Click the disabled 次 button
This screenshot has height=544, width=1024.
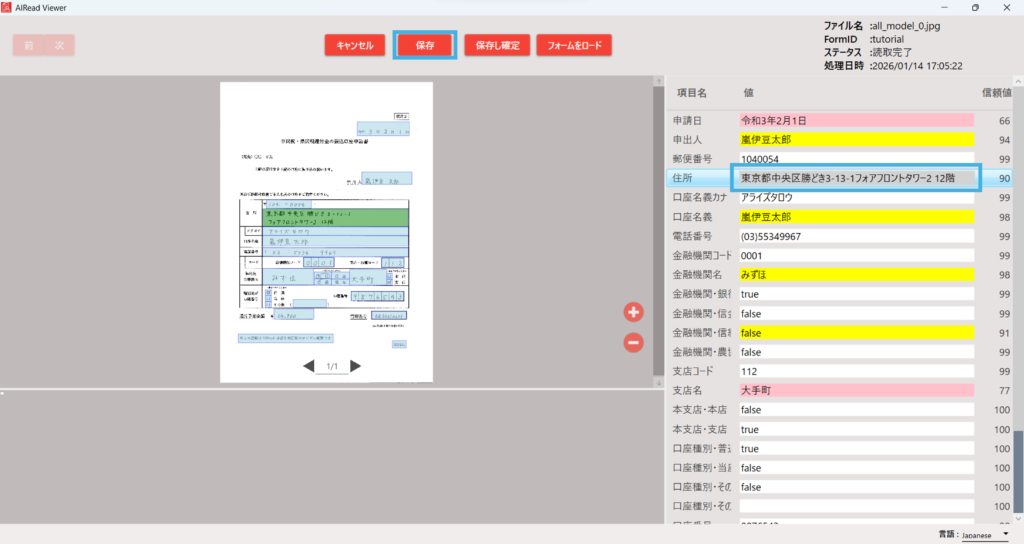pos(59,45)
